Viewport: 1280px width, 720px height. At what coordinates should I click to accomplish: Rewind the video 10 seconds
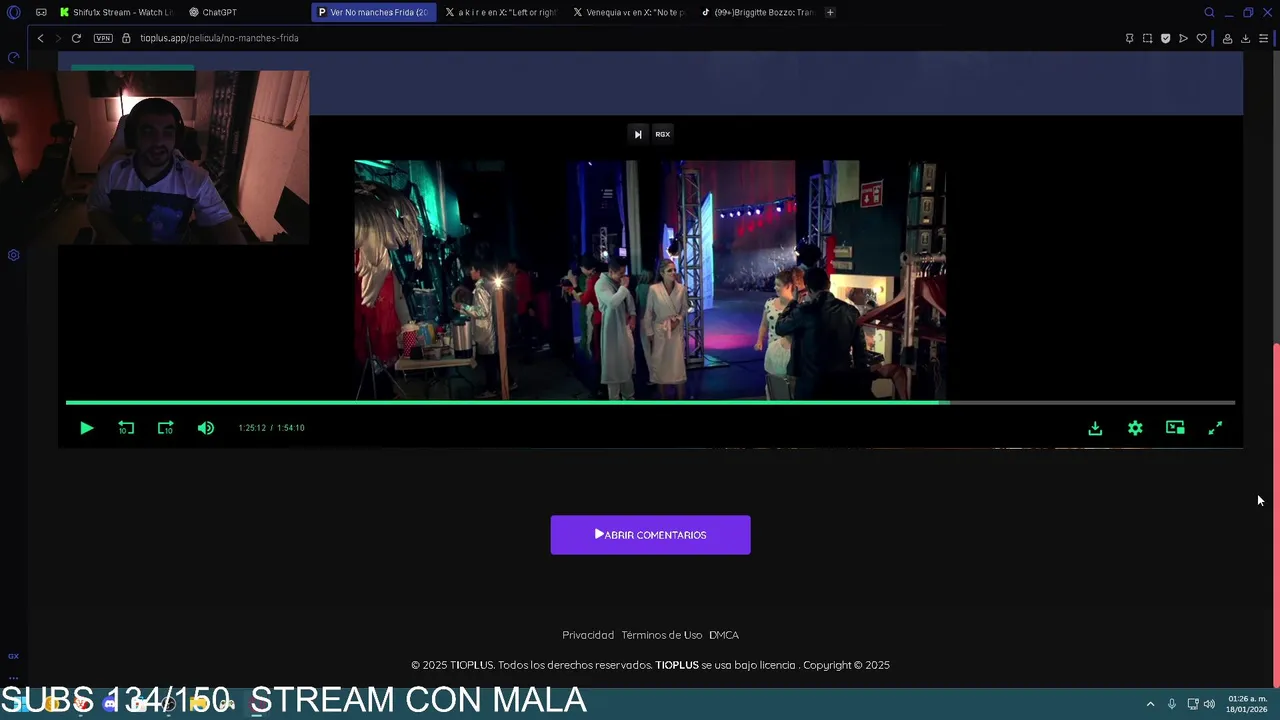tap(126, 428)
